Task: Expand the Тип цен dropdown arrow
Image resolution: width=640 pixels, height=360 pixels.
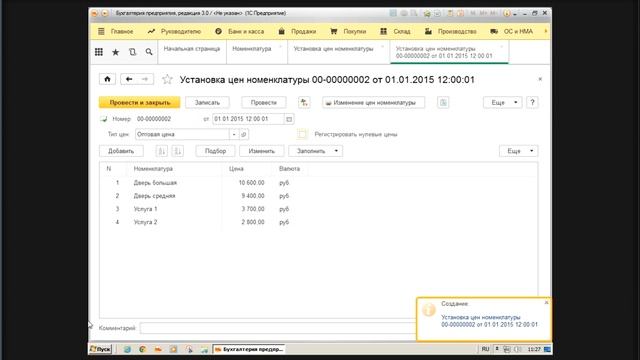Action: click(x=234, y=134)
